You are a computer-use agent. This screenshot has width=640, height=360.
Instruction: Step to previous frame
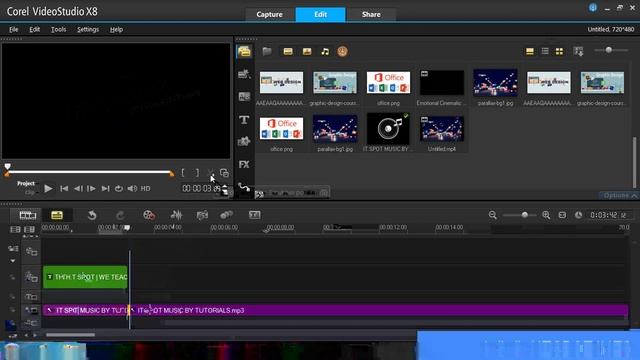78,189
